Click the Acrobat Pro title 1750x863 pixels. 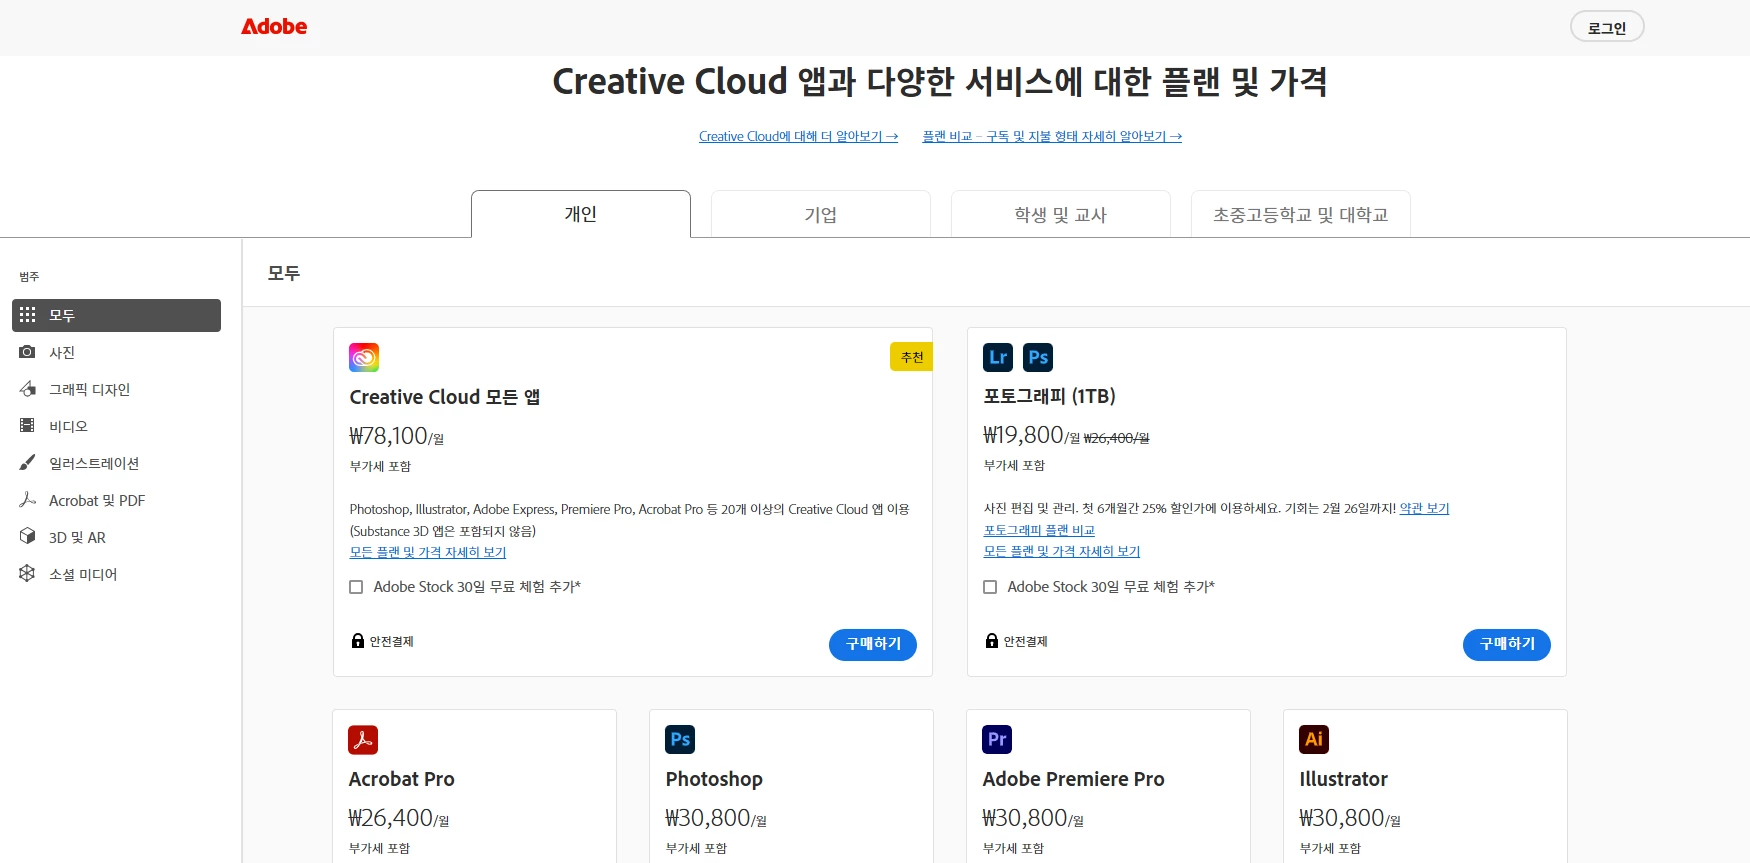[x=401, y=779]
